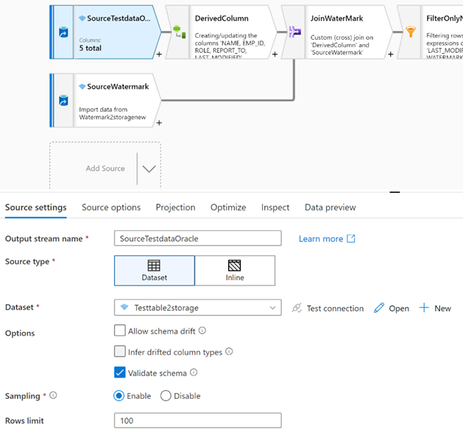This screenshot has width=463, height=432.
Task: Switch to the Projection tab
Action: point(175,207)
